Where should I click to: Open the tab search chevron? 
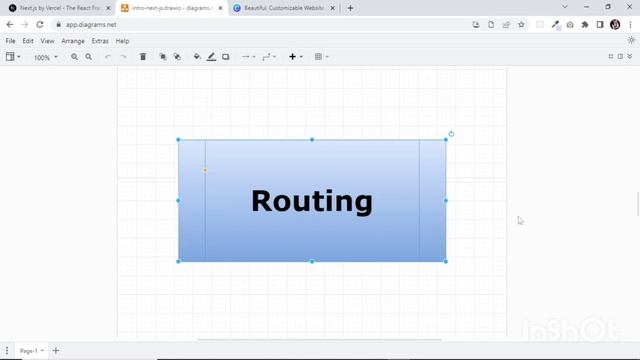click(565, 7)
